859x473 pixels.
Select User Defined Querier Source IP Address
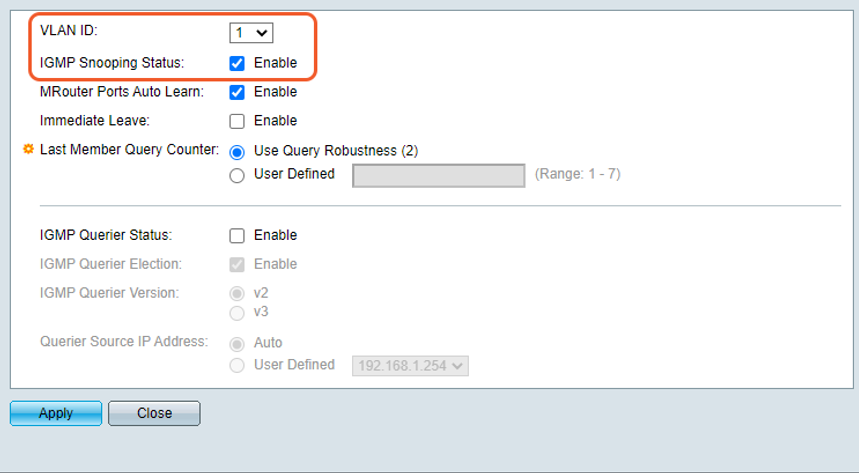coord(237,366)
